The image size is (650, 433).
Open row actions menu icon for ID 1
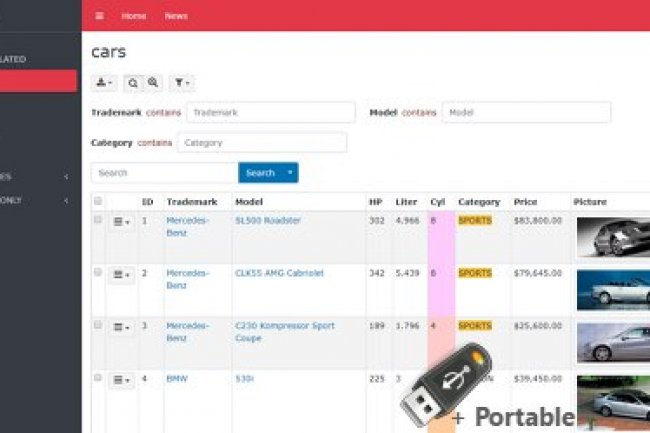pos(121,221)
